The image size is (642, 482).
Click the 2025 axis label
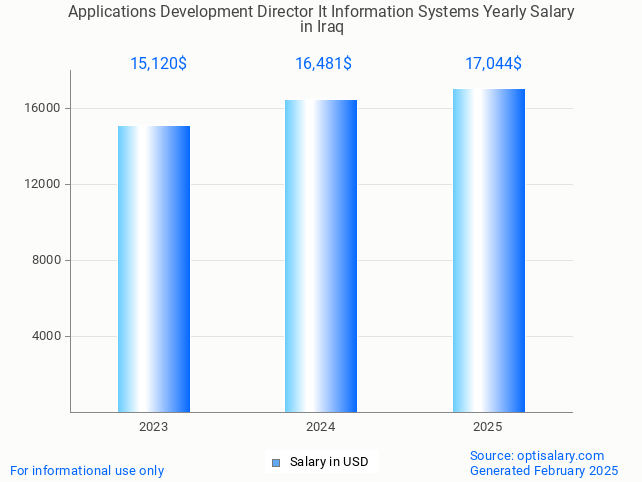point(488,427)
